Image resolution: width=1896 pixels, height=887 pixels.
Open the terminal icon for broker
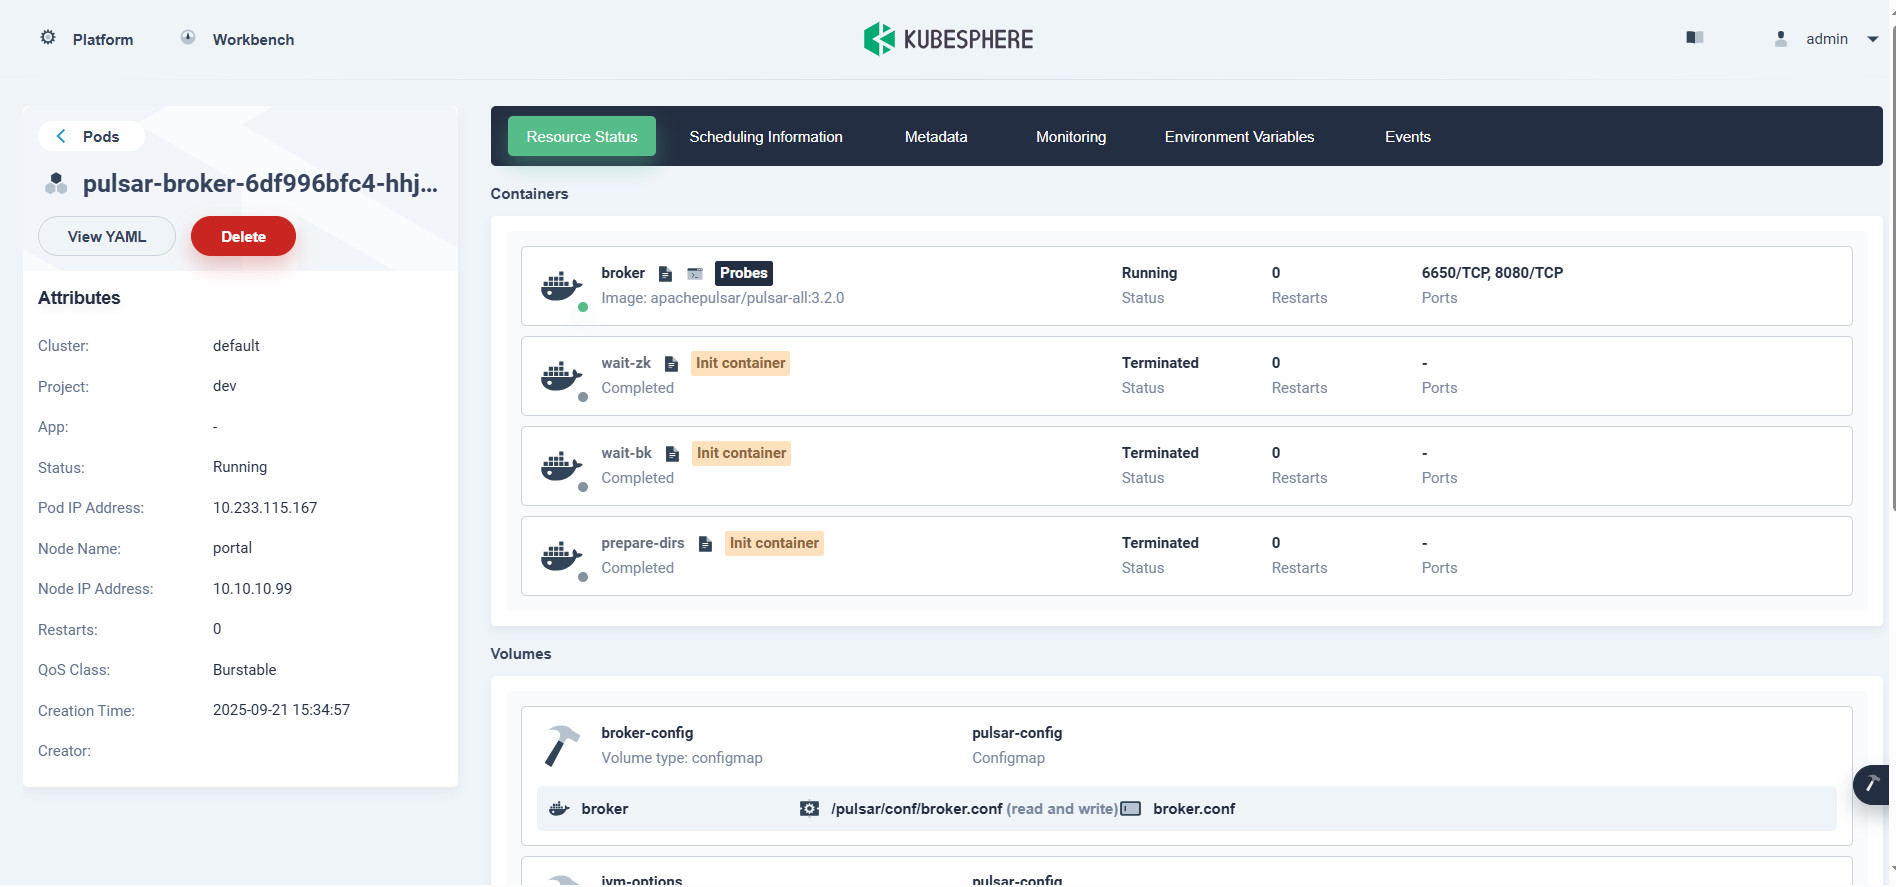click(x=695, y=274)
